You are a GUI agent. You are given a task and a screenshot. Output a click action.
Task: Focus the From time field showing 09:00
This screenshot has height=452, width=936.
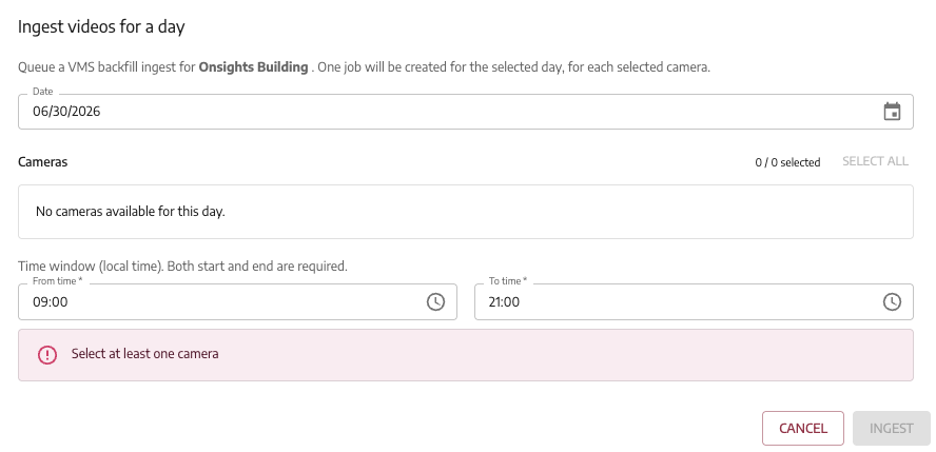[238, 302]
